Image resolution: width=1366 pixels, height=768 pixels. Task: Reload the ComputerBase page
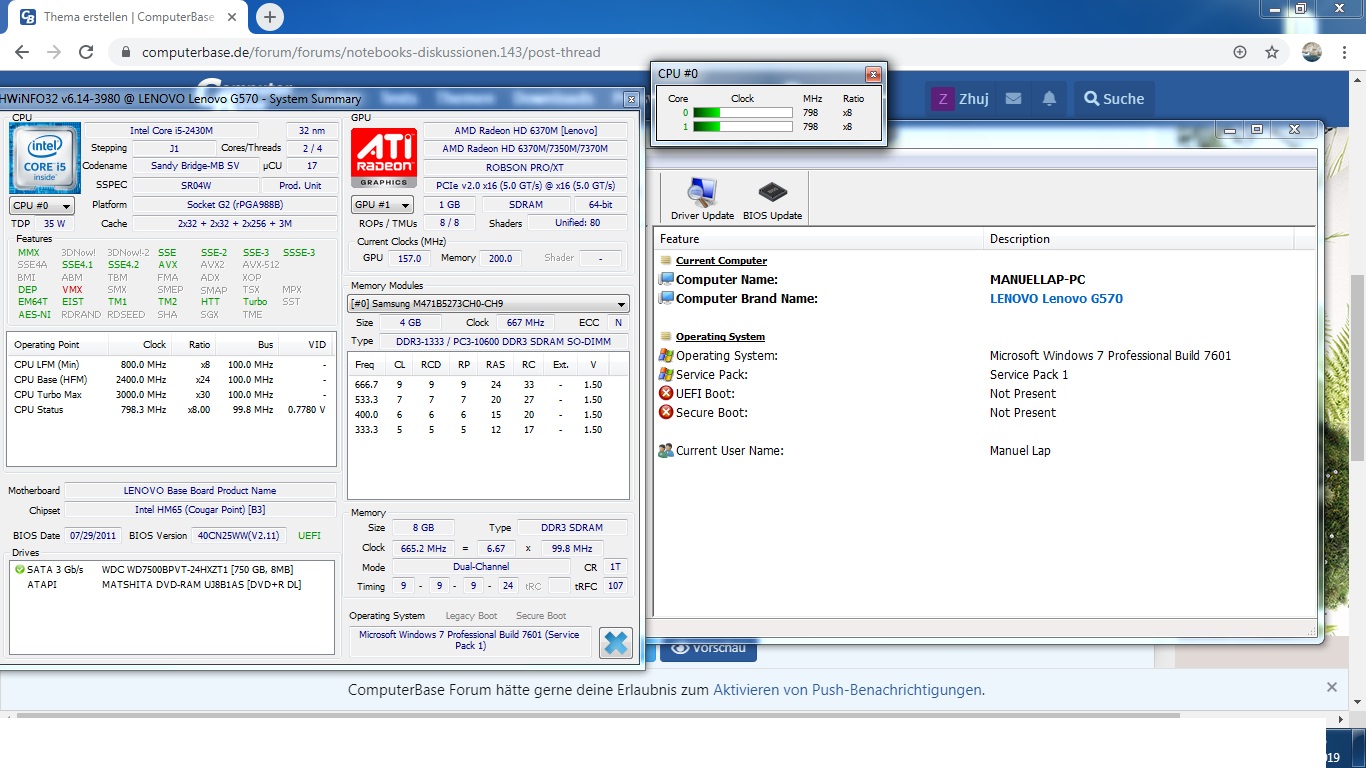tap(86, 52)
